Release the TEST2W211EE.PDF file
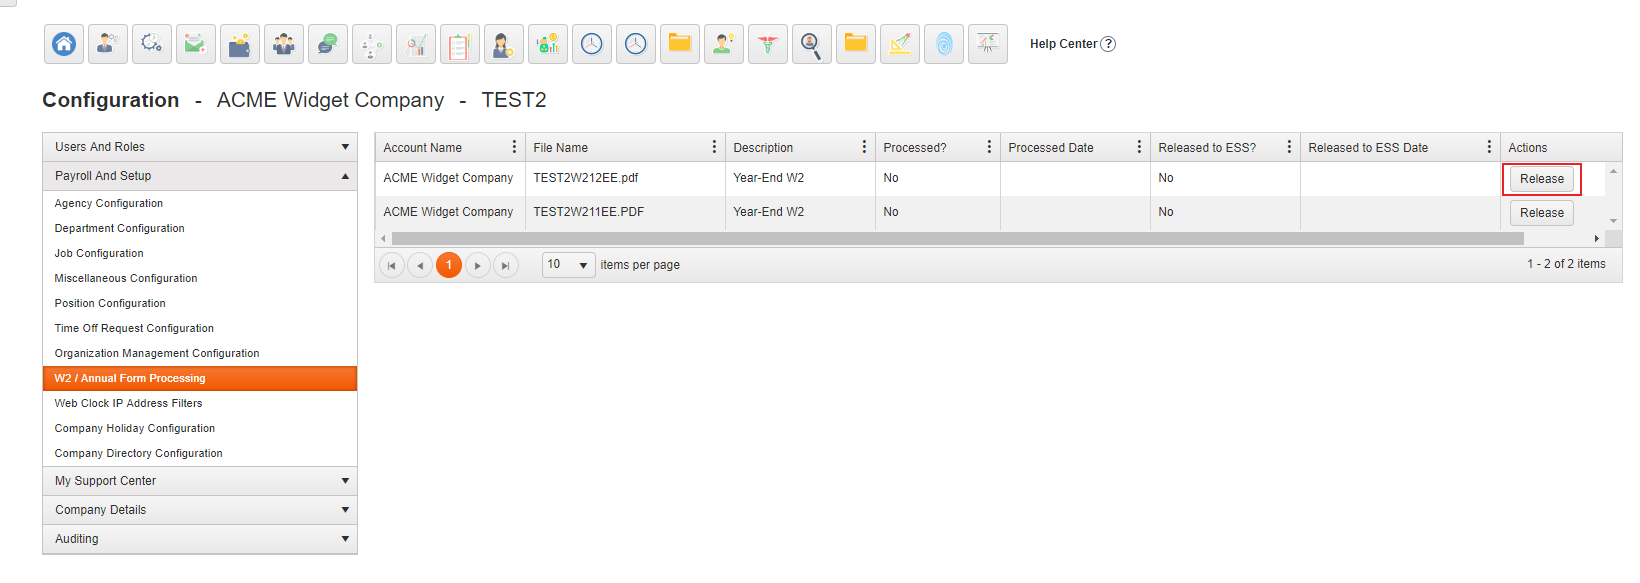The height and width of the screenshot is (583, 1640). [1542, 213]
